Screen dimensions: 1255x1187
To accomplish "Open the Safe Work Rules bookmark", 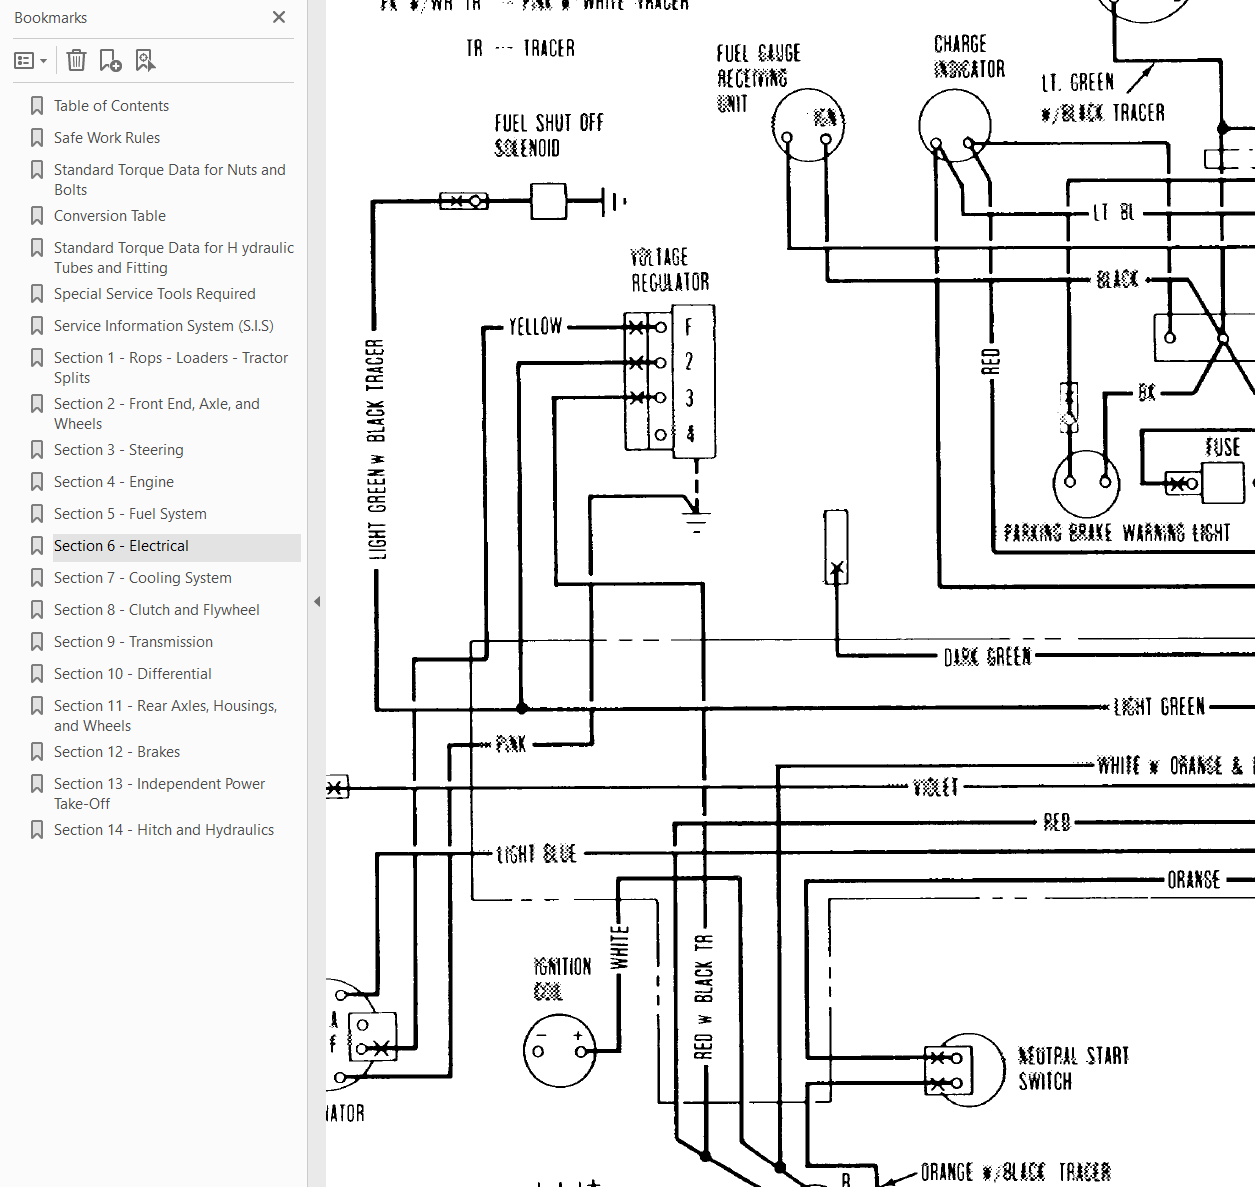I will tap(107, 138).
